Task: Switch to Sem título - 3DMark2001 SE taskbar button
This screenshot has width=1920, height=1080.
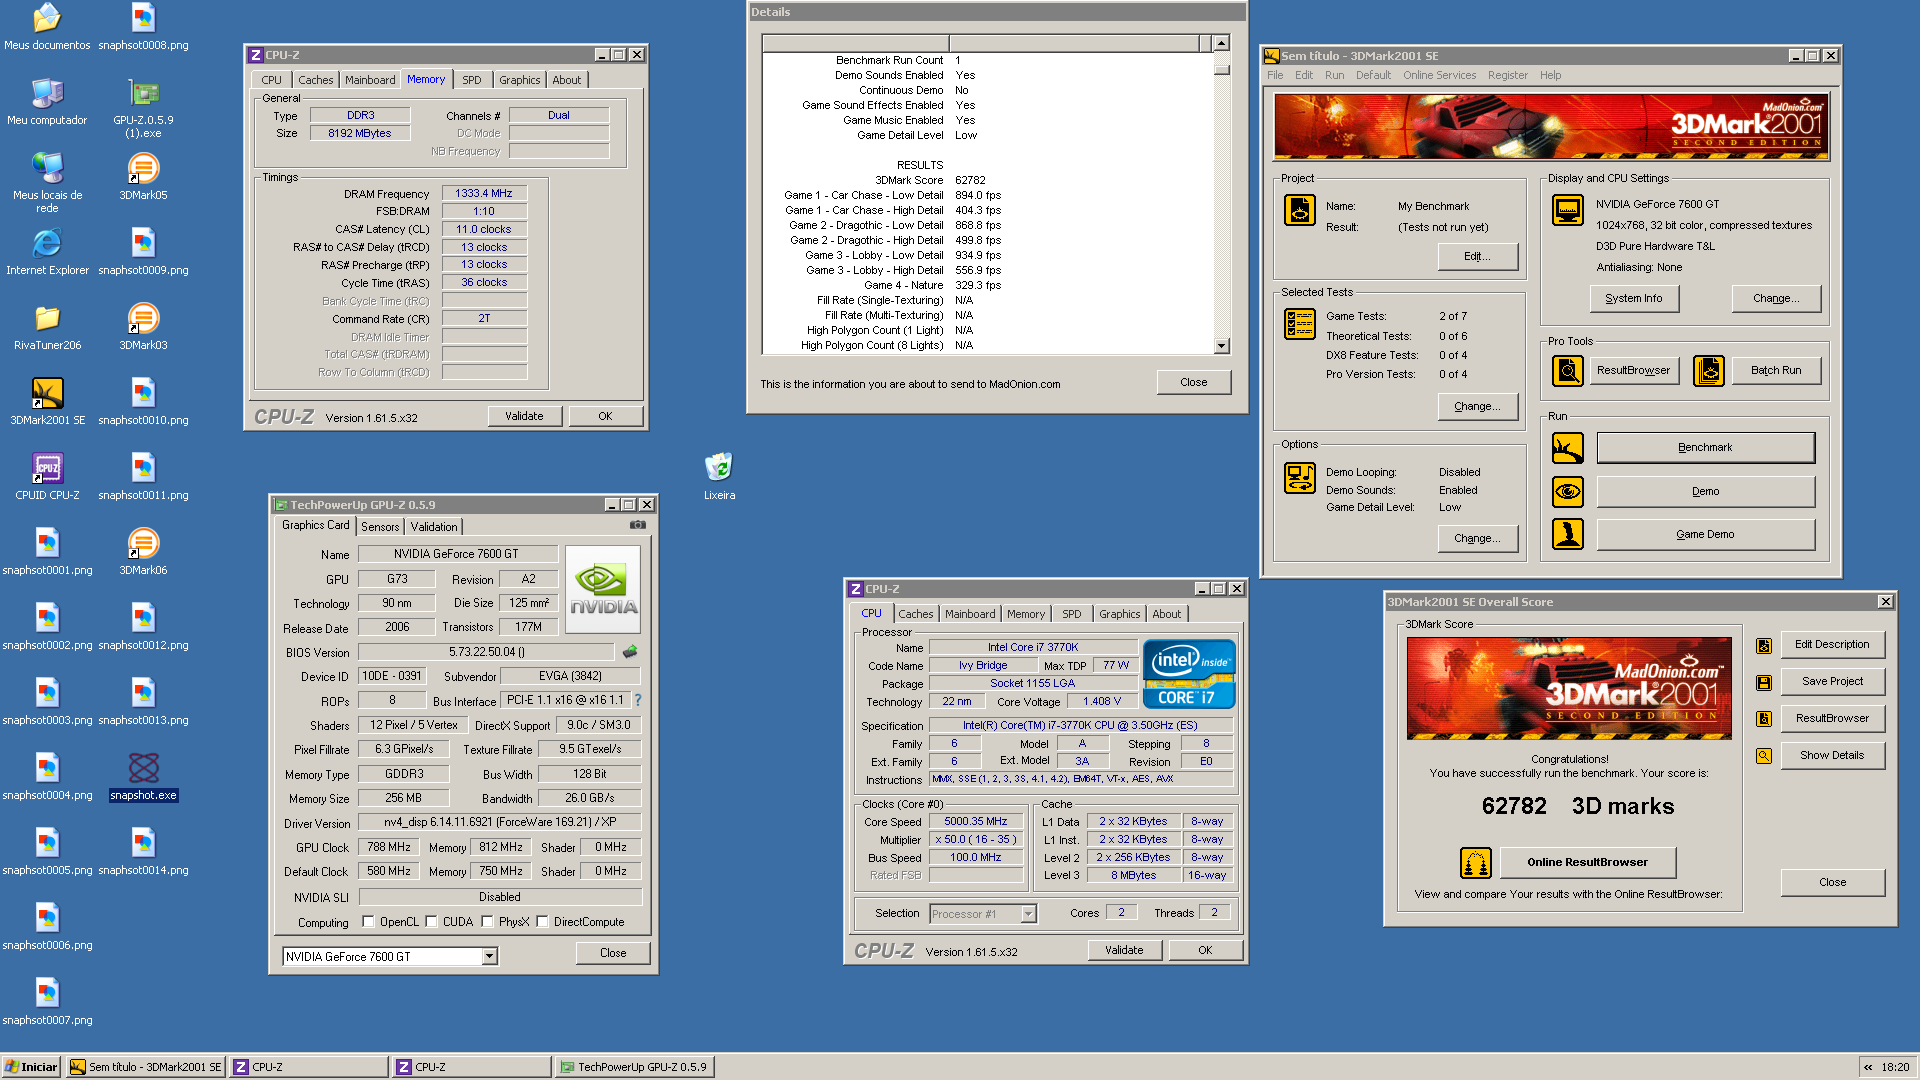Action: 146,1067
